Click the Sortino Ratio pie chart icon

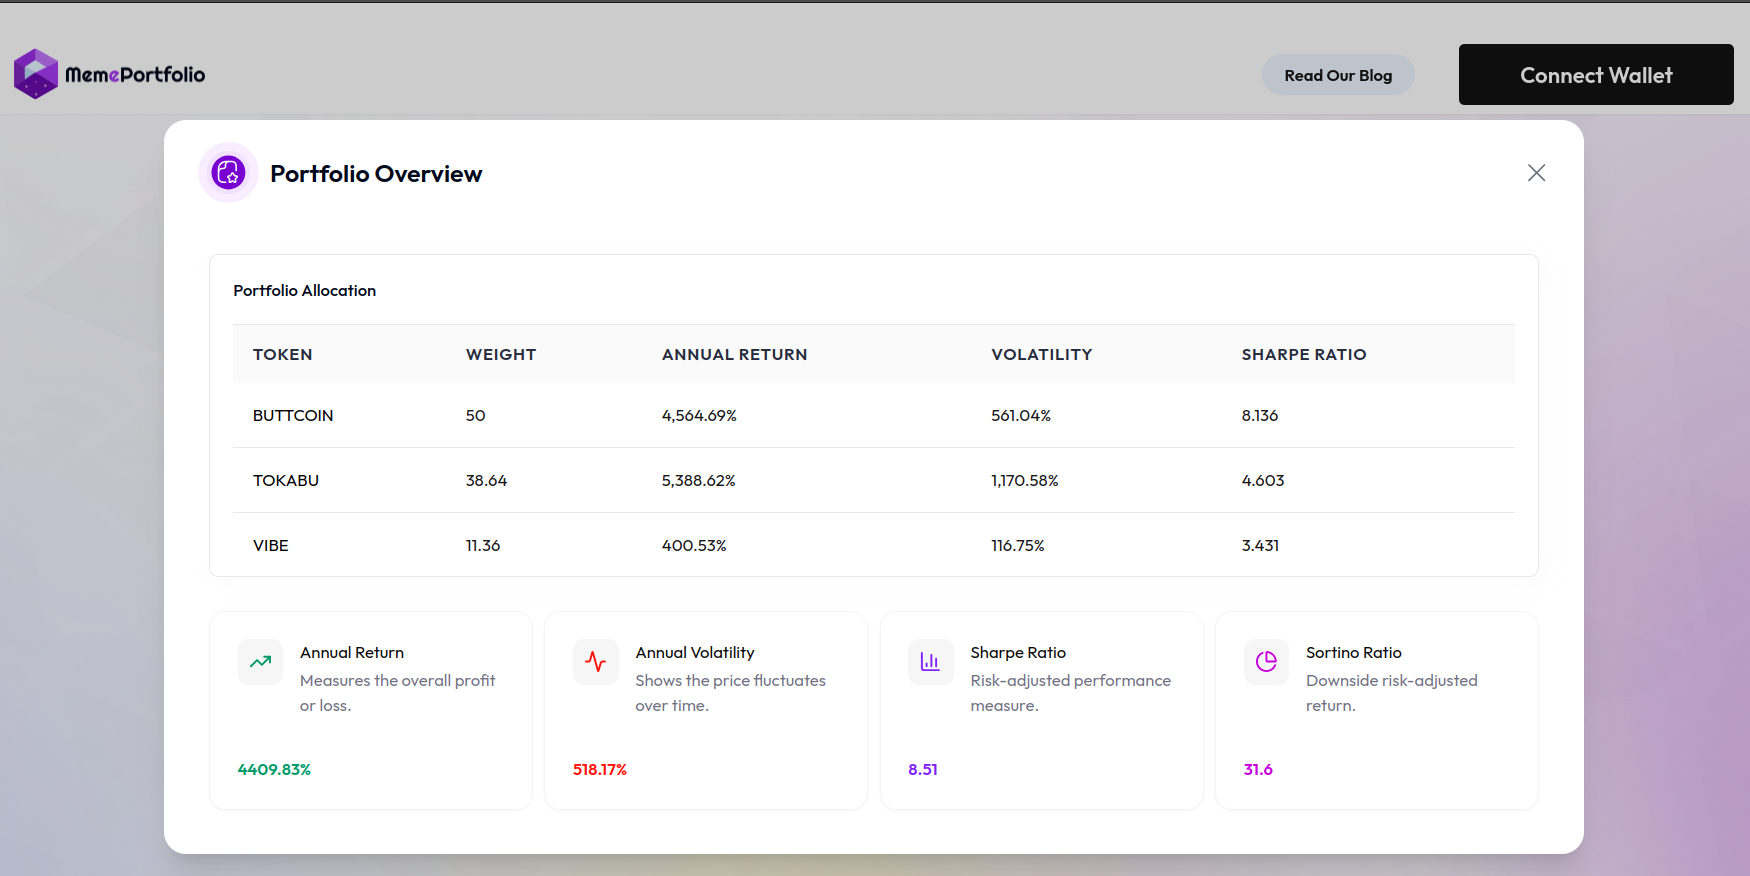coord(1266,662)
